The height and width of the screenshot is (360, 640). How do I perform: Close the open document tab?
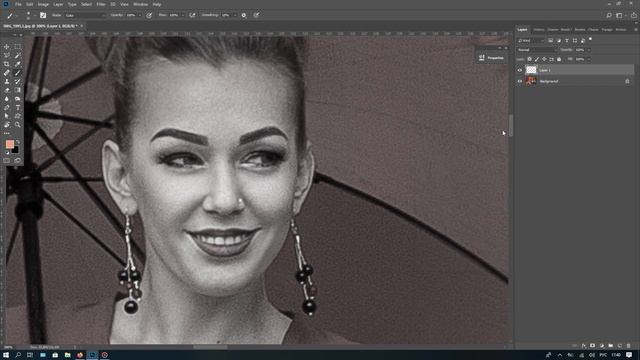[x=81, y=26]
